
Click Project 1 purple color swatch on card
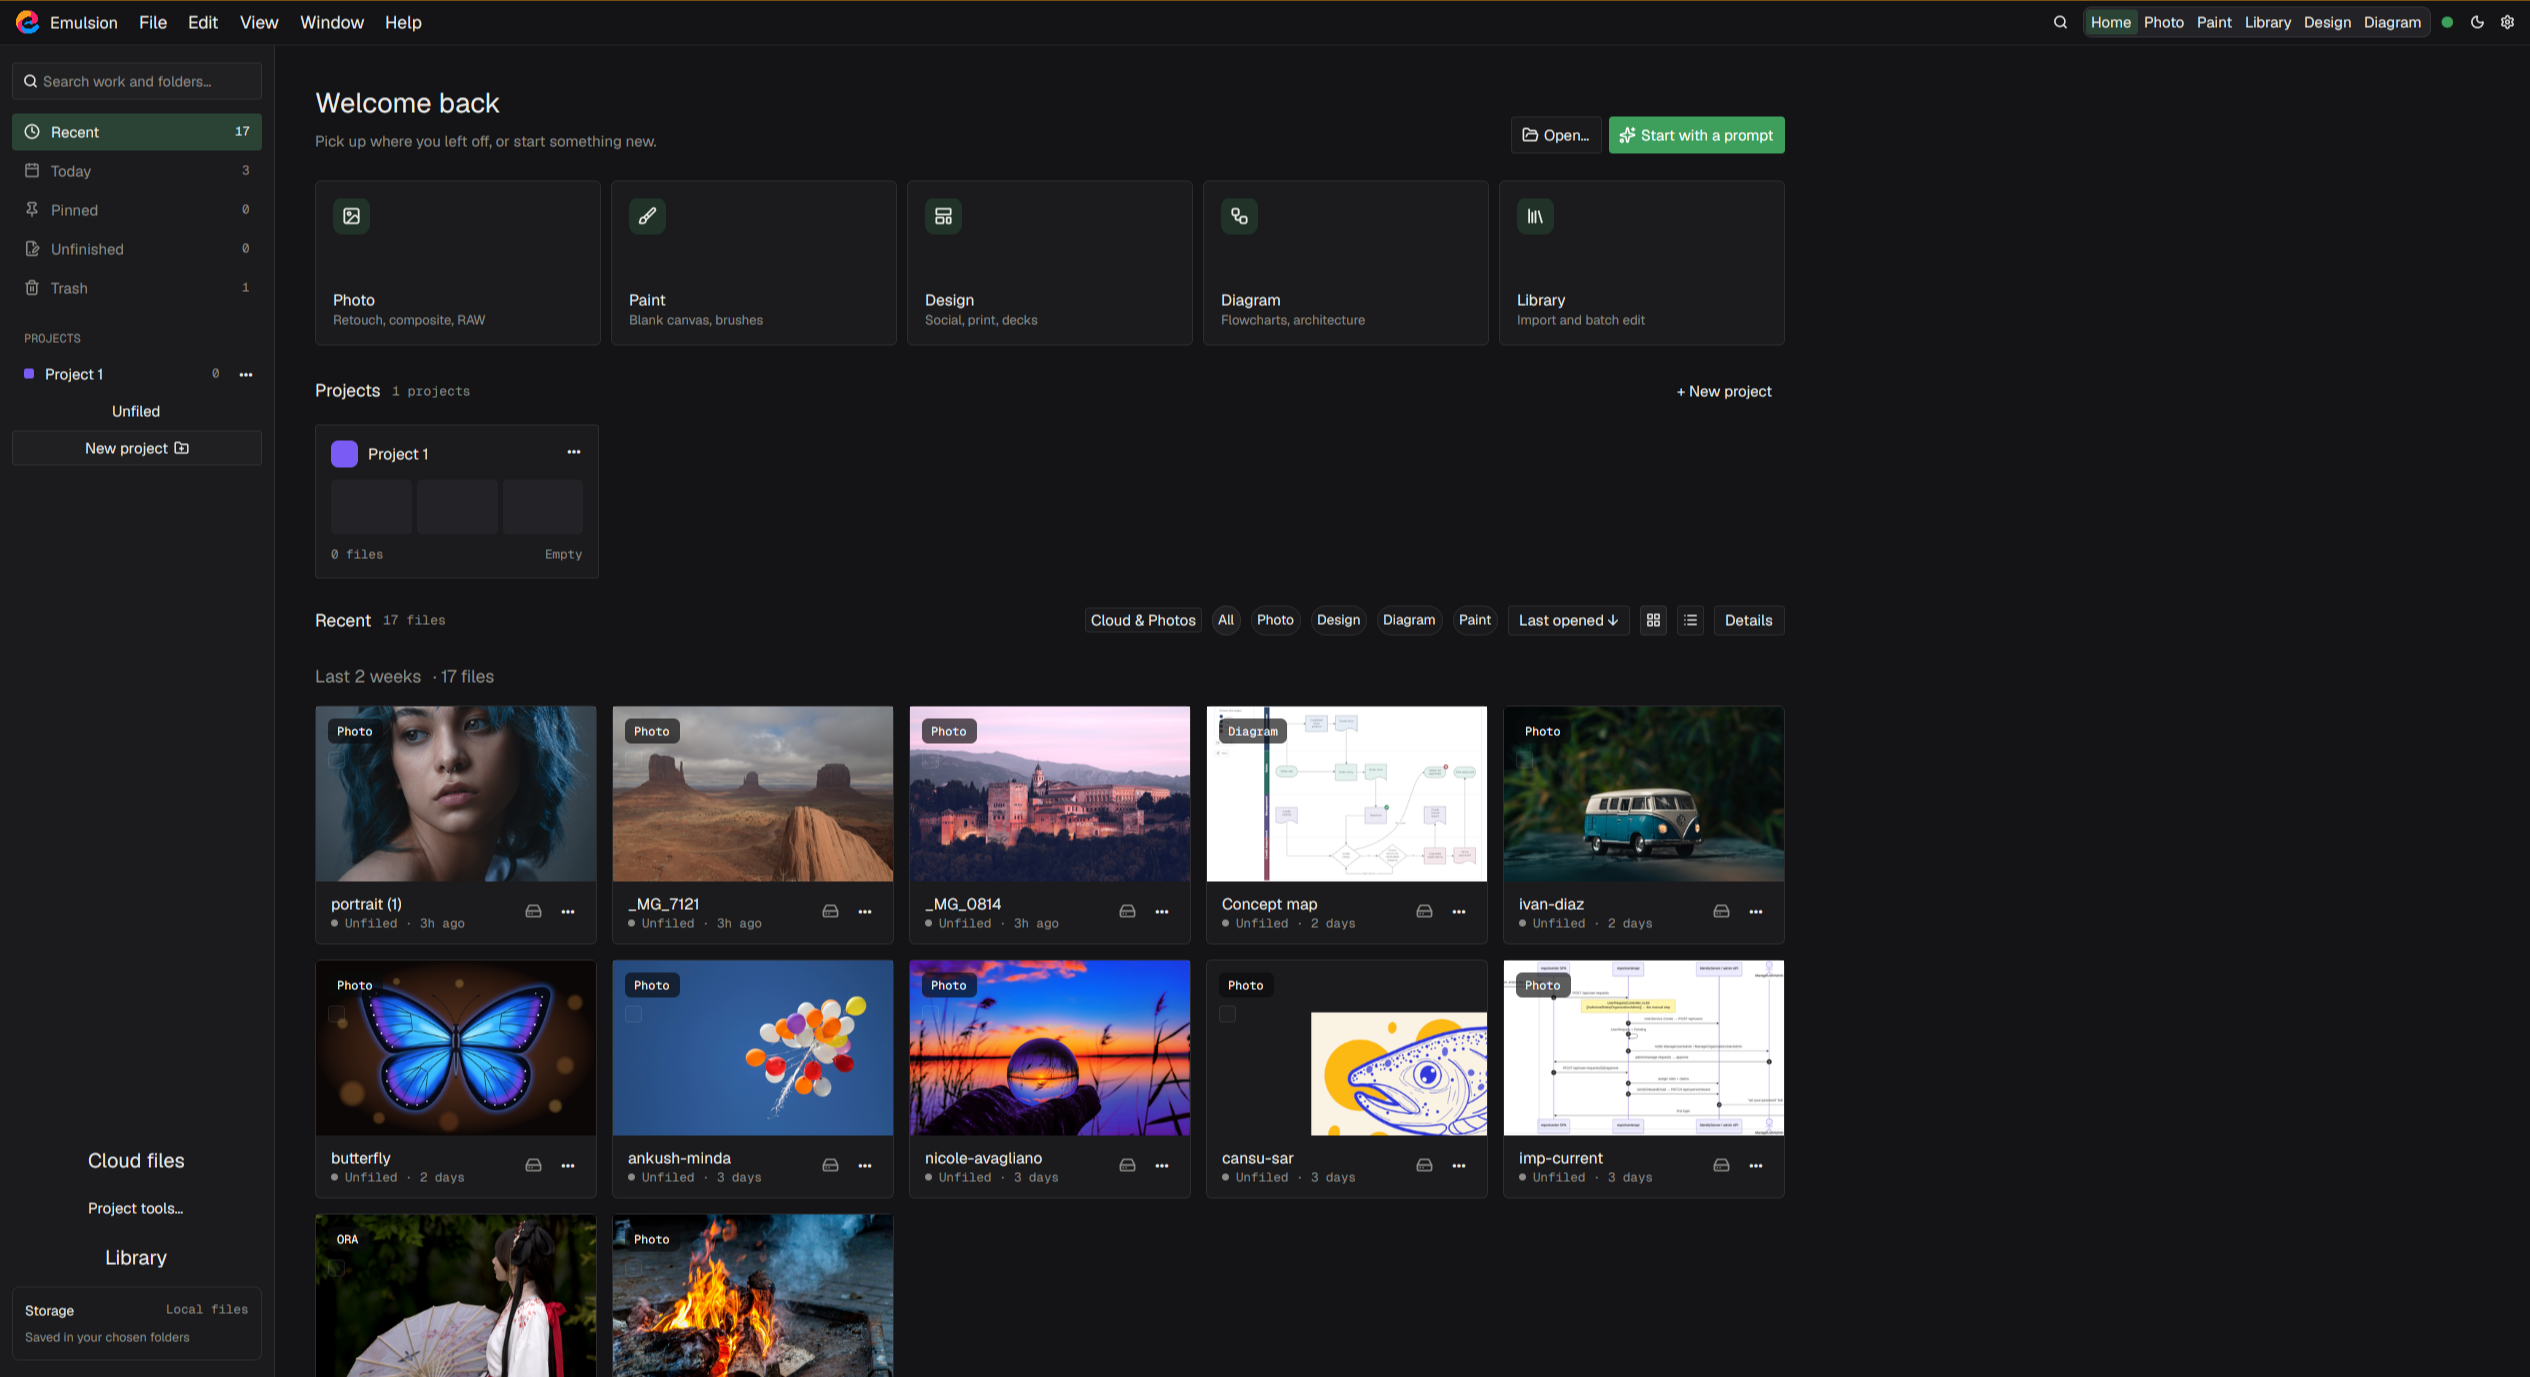(344, 453)
